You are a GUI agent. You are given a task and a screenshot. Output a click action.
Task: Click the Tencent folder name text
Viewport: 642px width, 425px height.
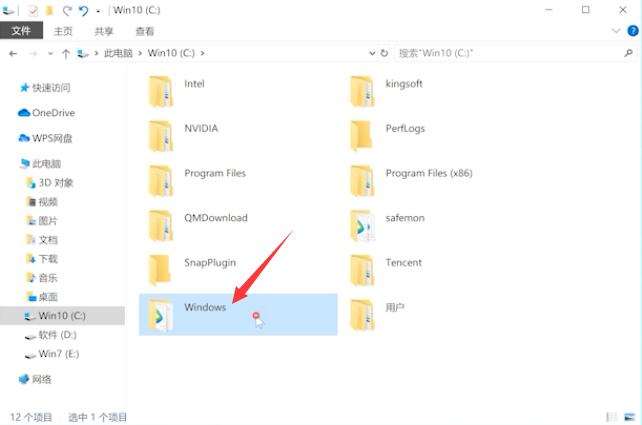[404, 262]
